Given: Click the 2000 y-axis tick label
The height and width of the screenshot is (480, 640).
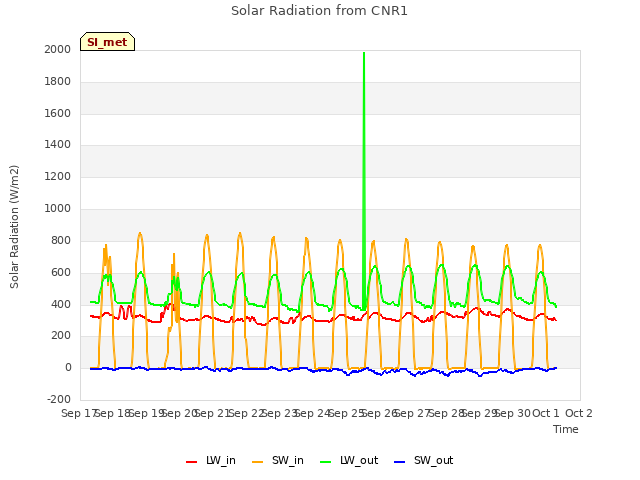Looking at the screenshot, I should click(x=58, y=49).
